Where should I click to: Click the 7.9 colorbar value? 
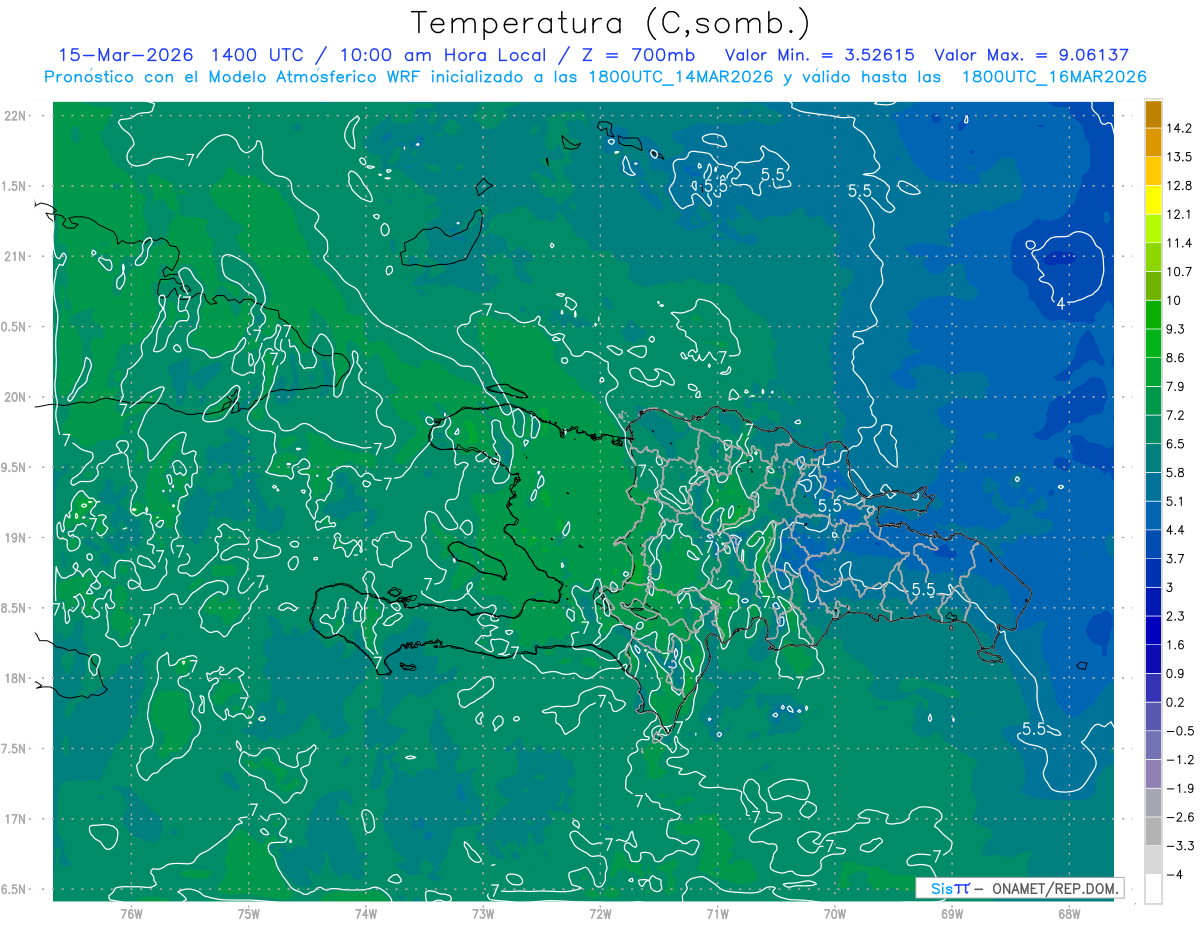pyautogui.click(x=1176, y=387)
